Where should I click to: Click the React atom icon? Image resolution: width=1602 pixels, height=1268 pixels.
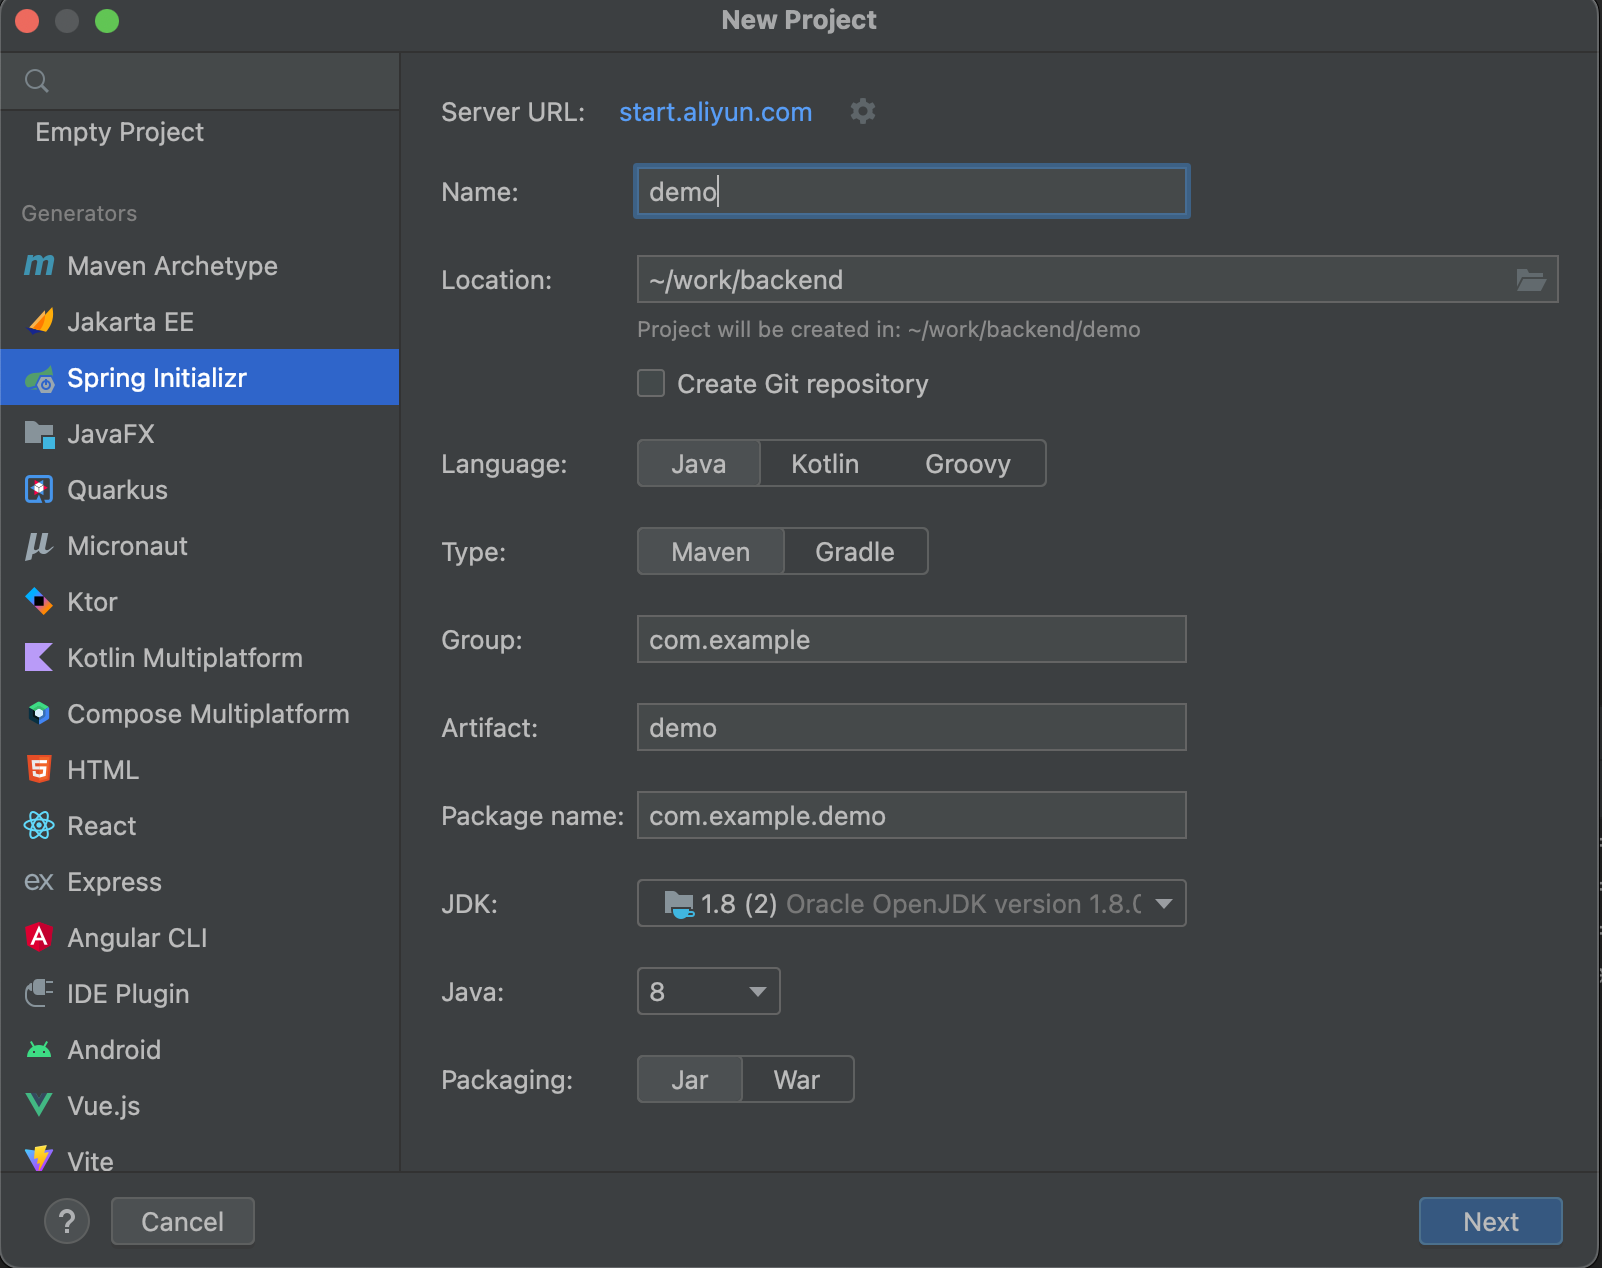[x=39, y=825]
